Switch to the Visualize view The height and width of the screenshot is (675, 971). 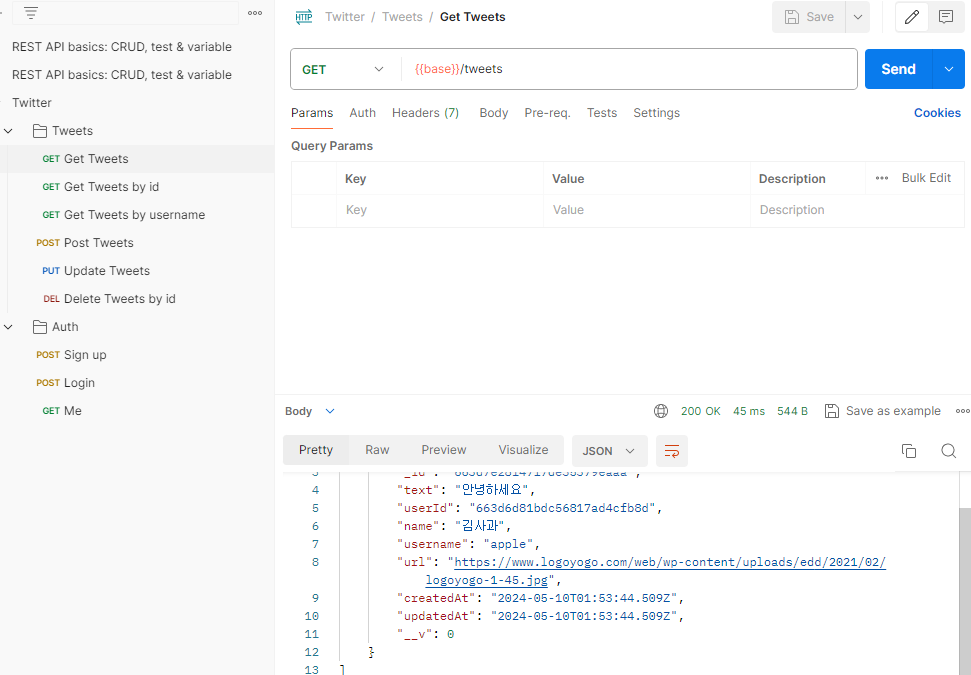(x=523, y=450)
